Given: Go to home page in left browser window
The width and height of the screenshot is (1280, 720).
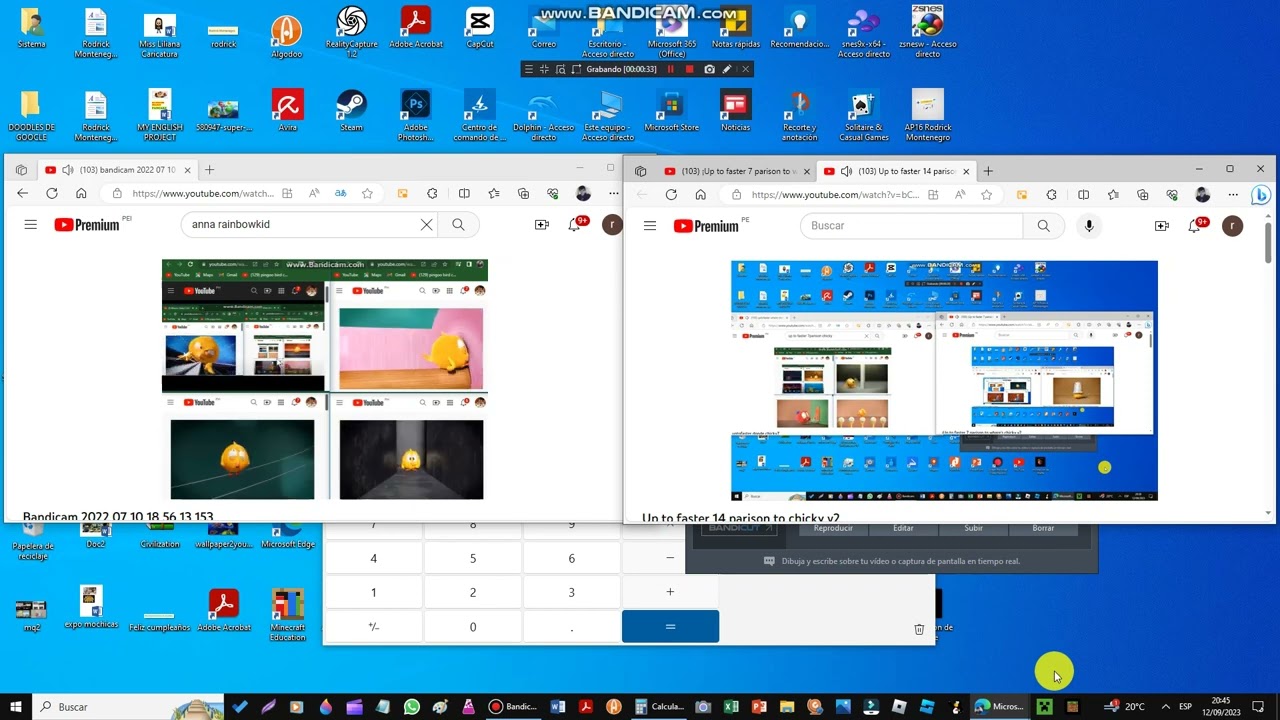Looking at the screenshot, I should (81, 194).
